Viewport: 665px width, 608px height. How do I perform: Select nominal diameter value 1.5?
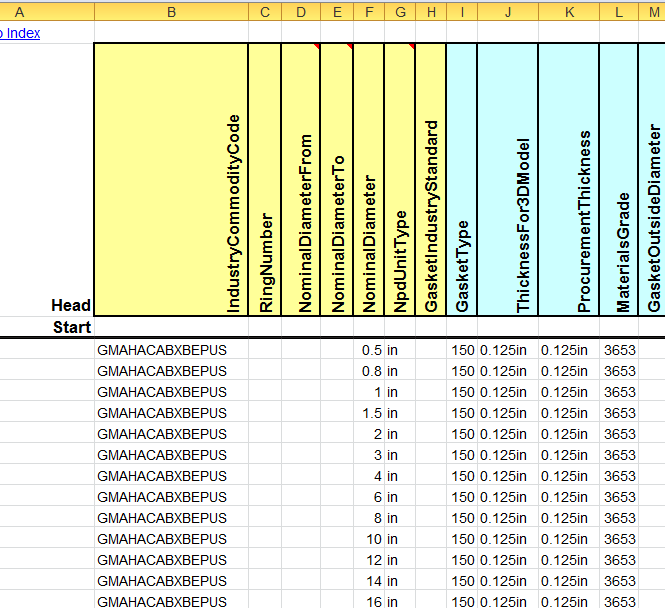click(x=369, y=413)
